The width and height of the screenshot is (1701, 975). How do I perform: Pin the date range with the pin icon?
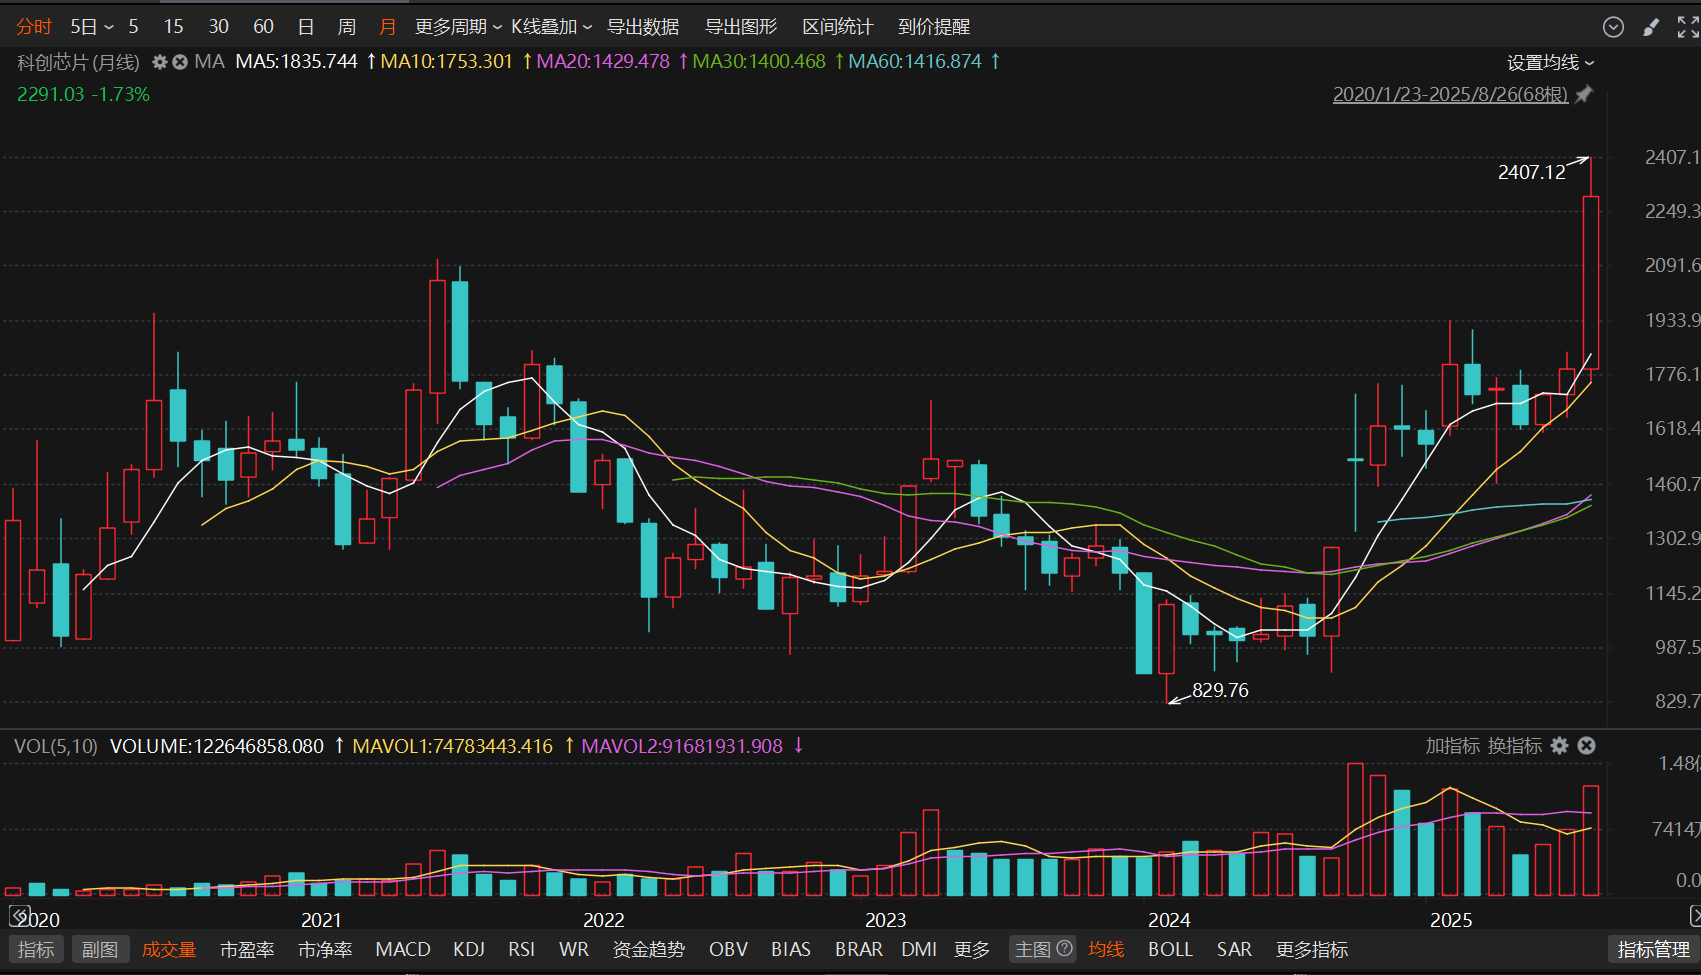pos(1584,94)
